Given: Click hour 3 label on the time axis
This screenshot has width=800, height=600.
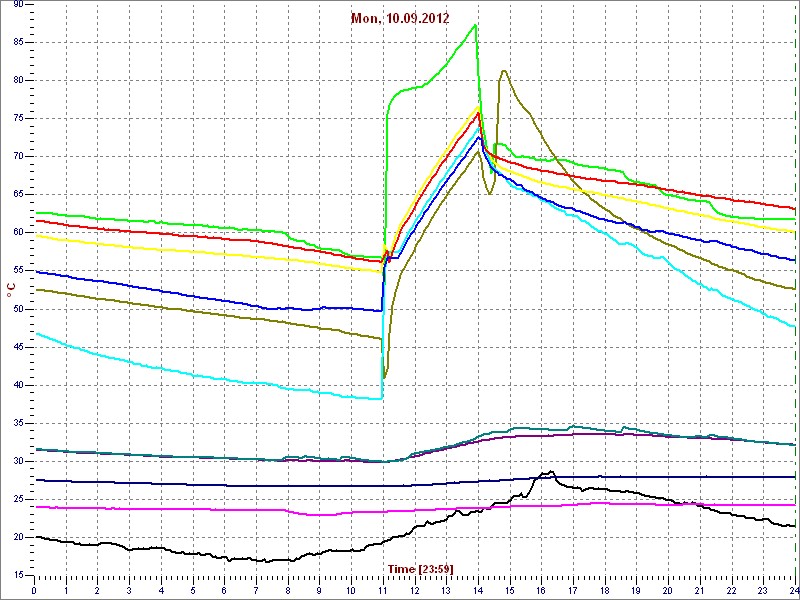Looking at the screenshot, I should point(129,591).
